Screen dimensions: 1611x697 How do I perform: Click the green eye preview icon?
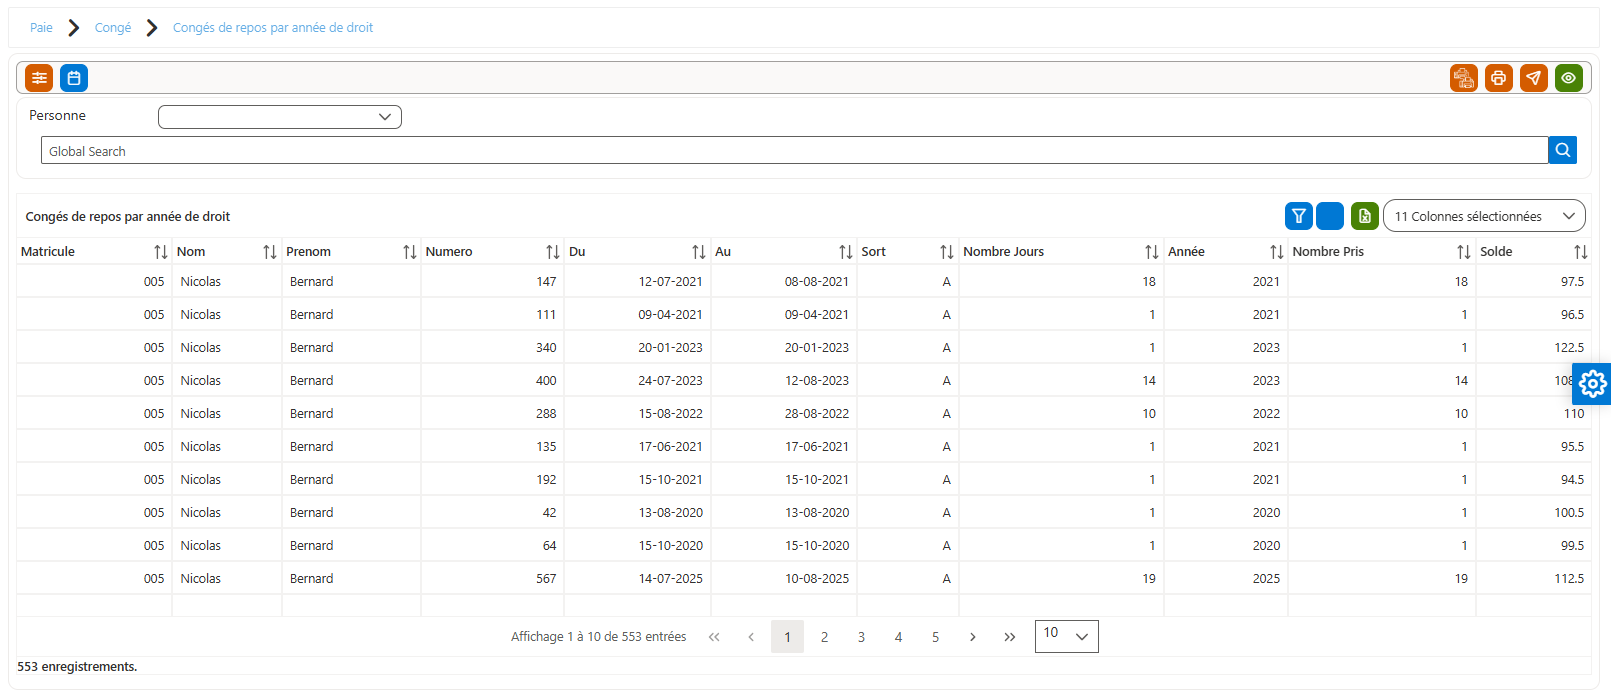click(1569, 78)
